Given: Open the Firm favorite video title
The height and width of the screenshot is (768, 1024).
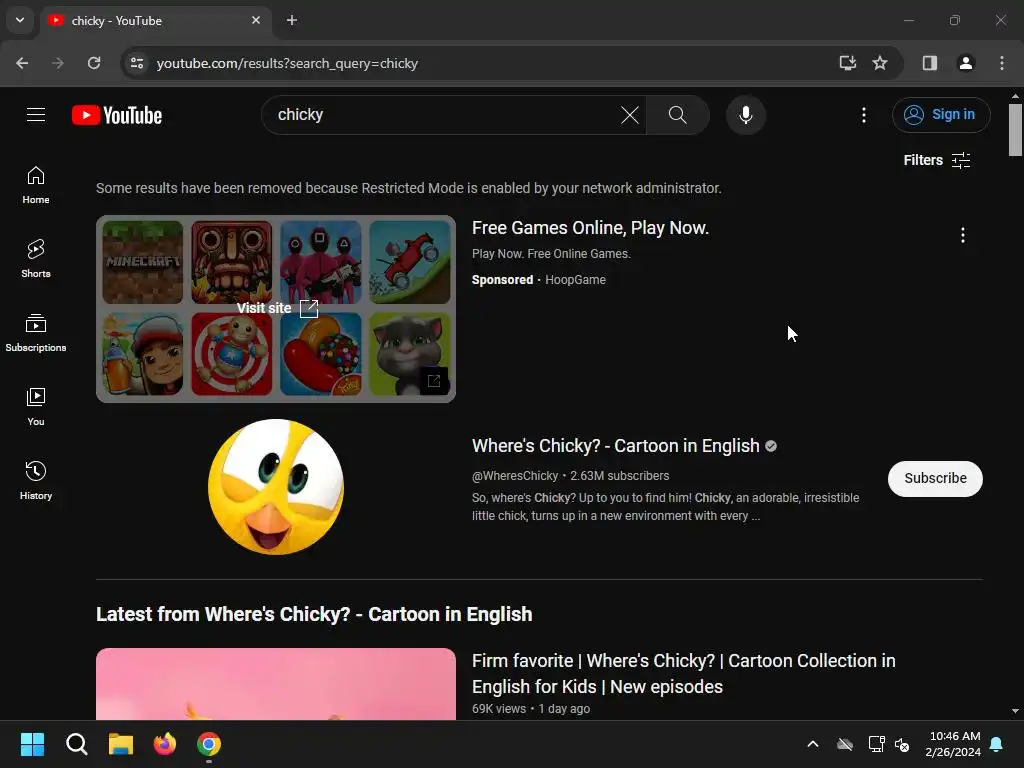Looking at the screenshot, I should pyautogui.click(x=684, y=673).
